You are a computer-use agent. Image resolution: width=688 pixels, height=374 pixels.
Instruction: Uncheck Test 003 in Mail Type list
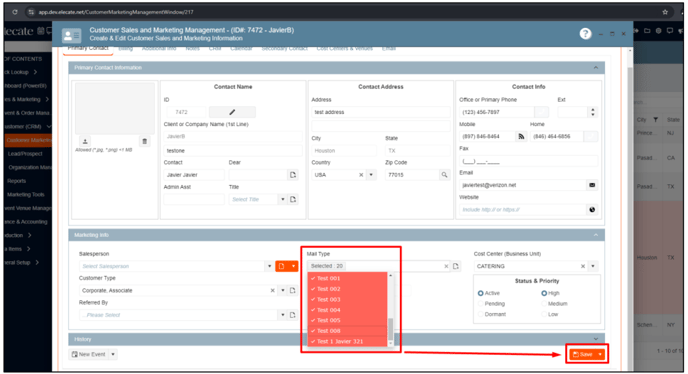point(347,299)
